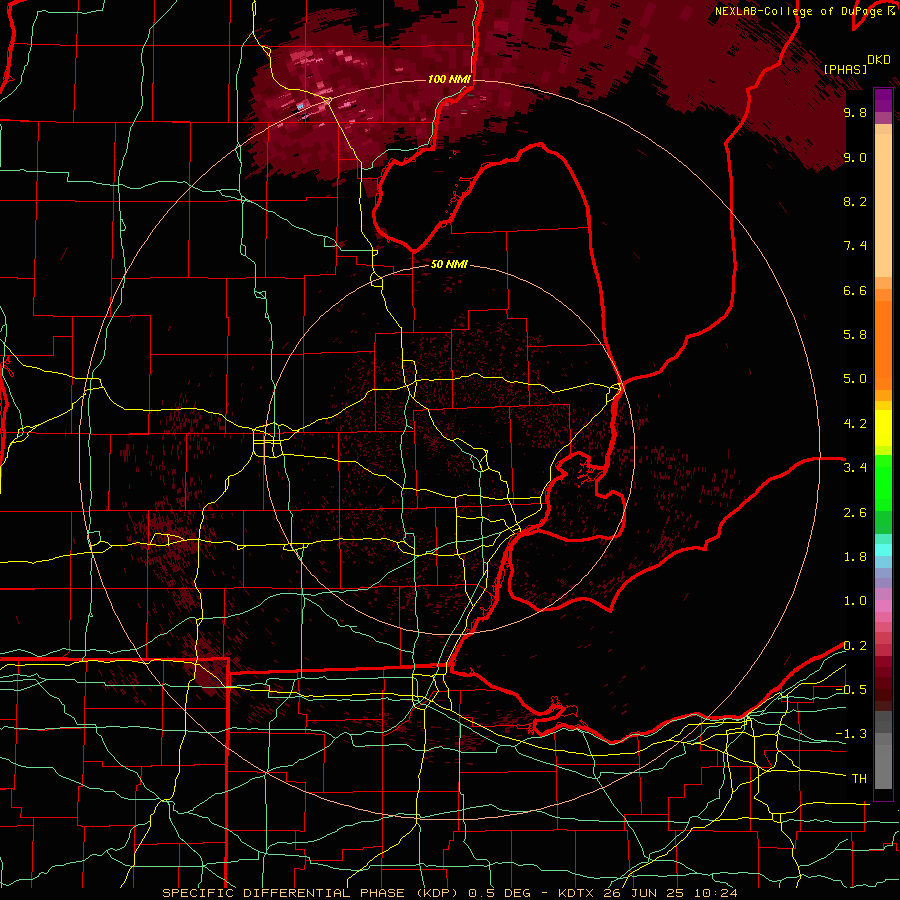
Task: Click the 7.4 color scale value
Action: click(855, 246)
